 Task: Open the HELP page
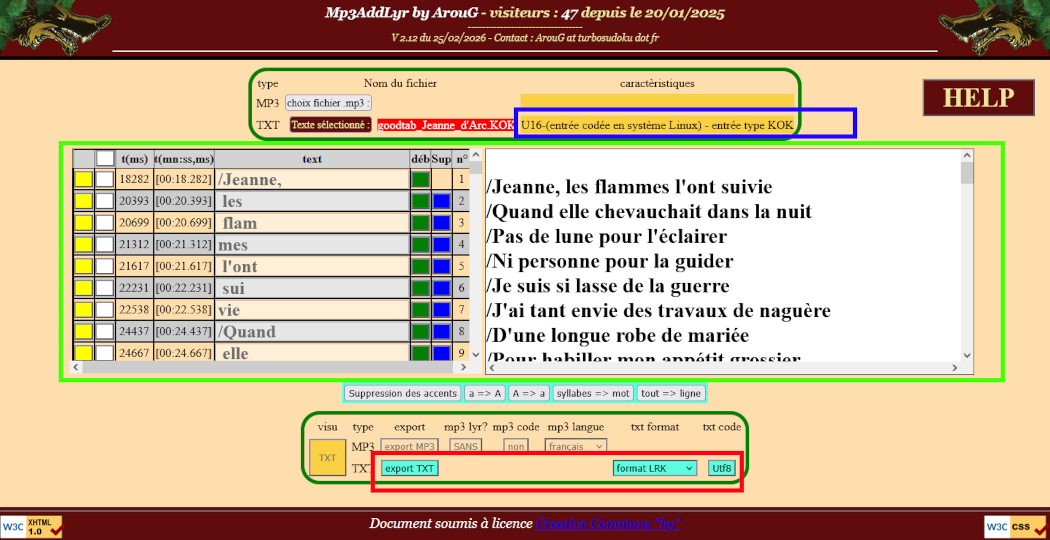tap(978, 98)
